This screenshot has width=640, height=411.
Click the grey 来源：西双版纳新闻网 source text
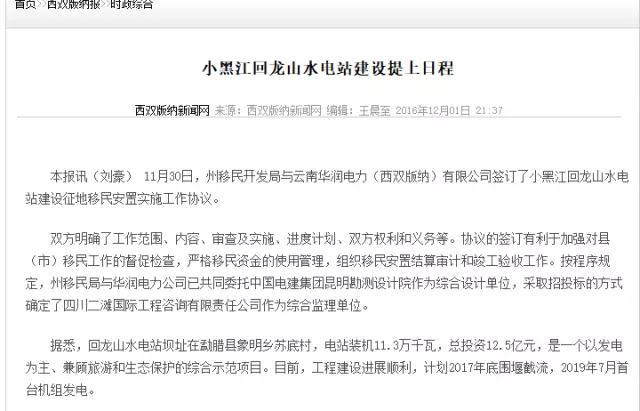coord(268,110)
